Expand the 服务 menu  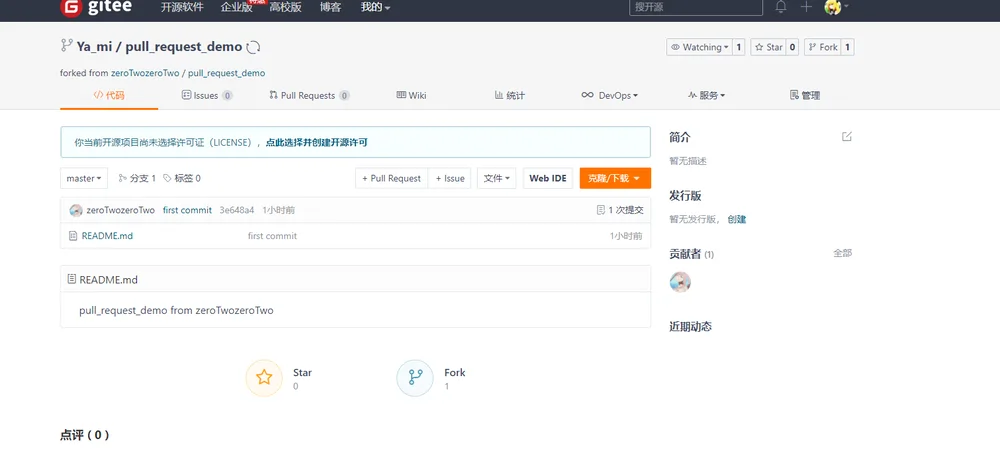pyautogui.click(x=706, y=96)
